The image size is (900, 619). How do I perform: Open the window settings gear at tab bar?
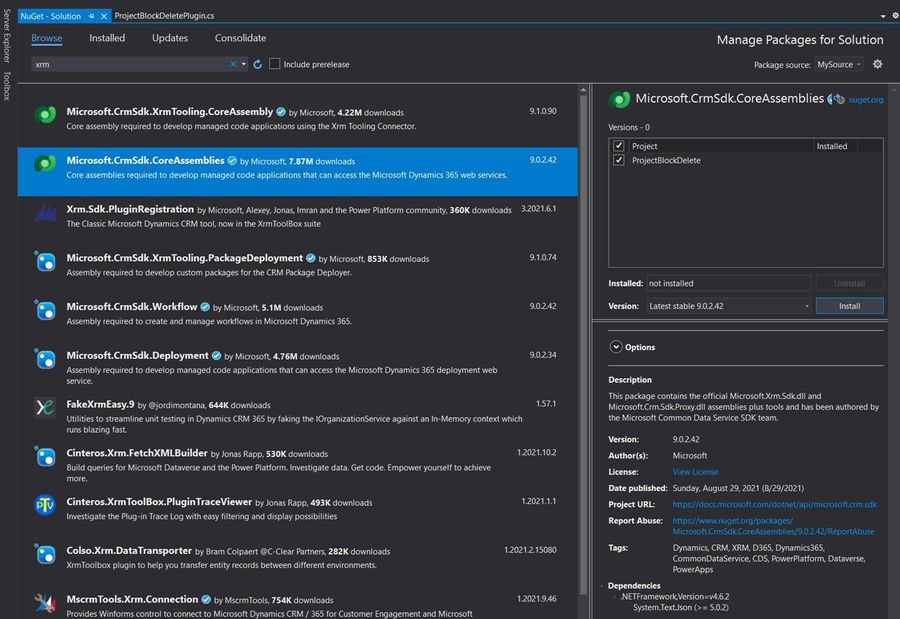coord(895,16)
